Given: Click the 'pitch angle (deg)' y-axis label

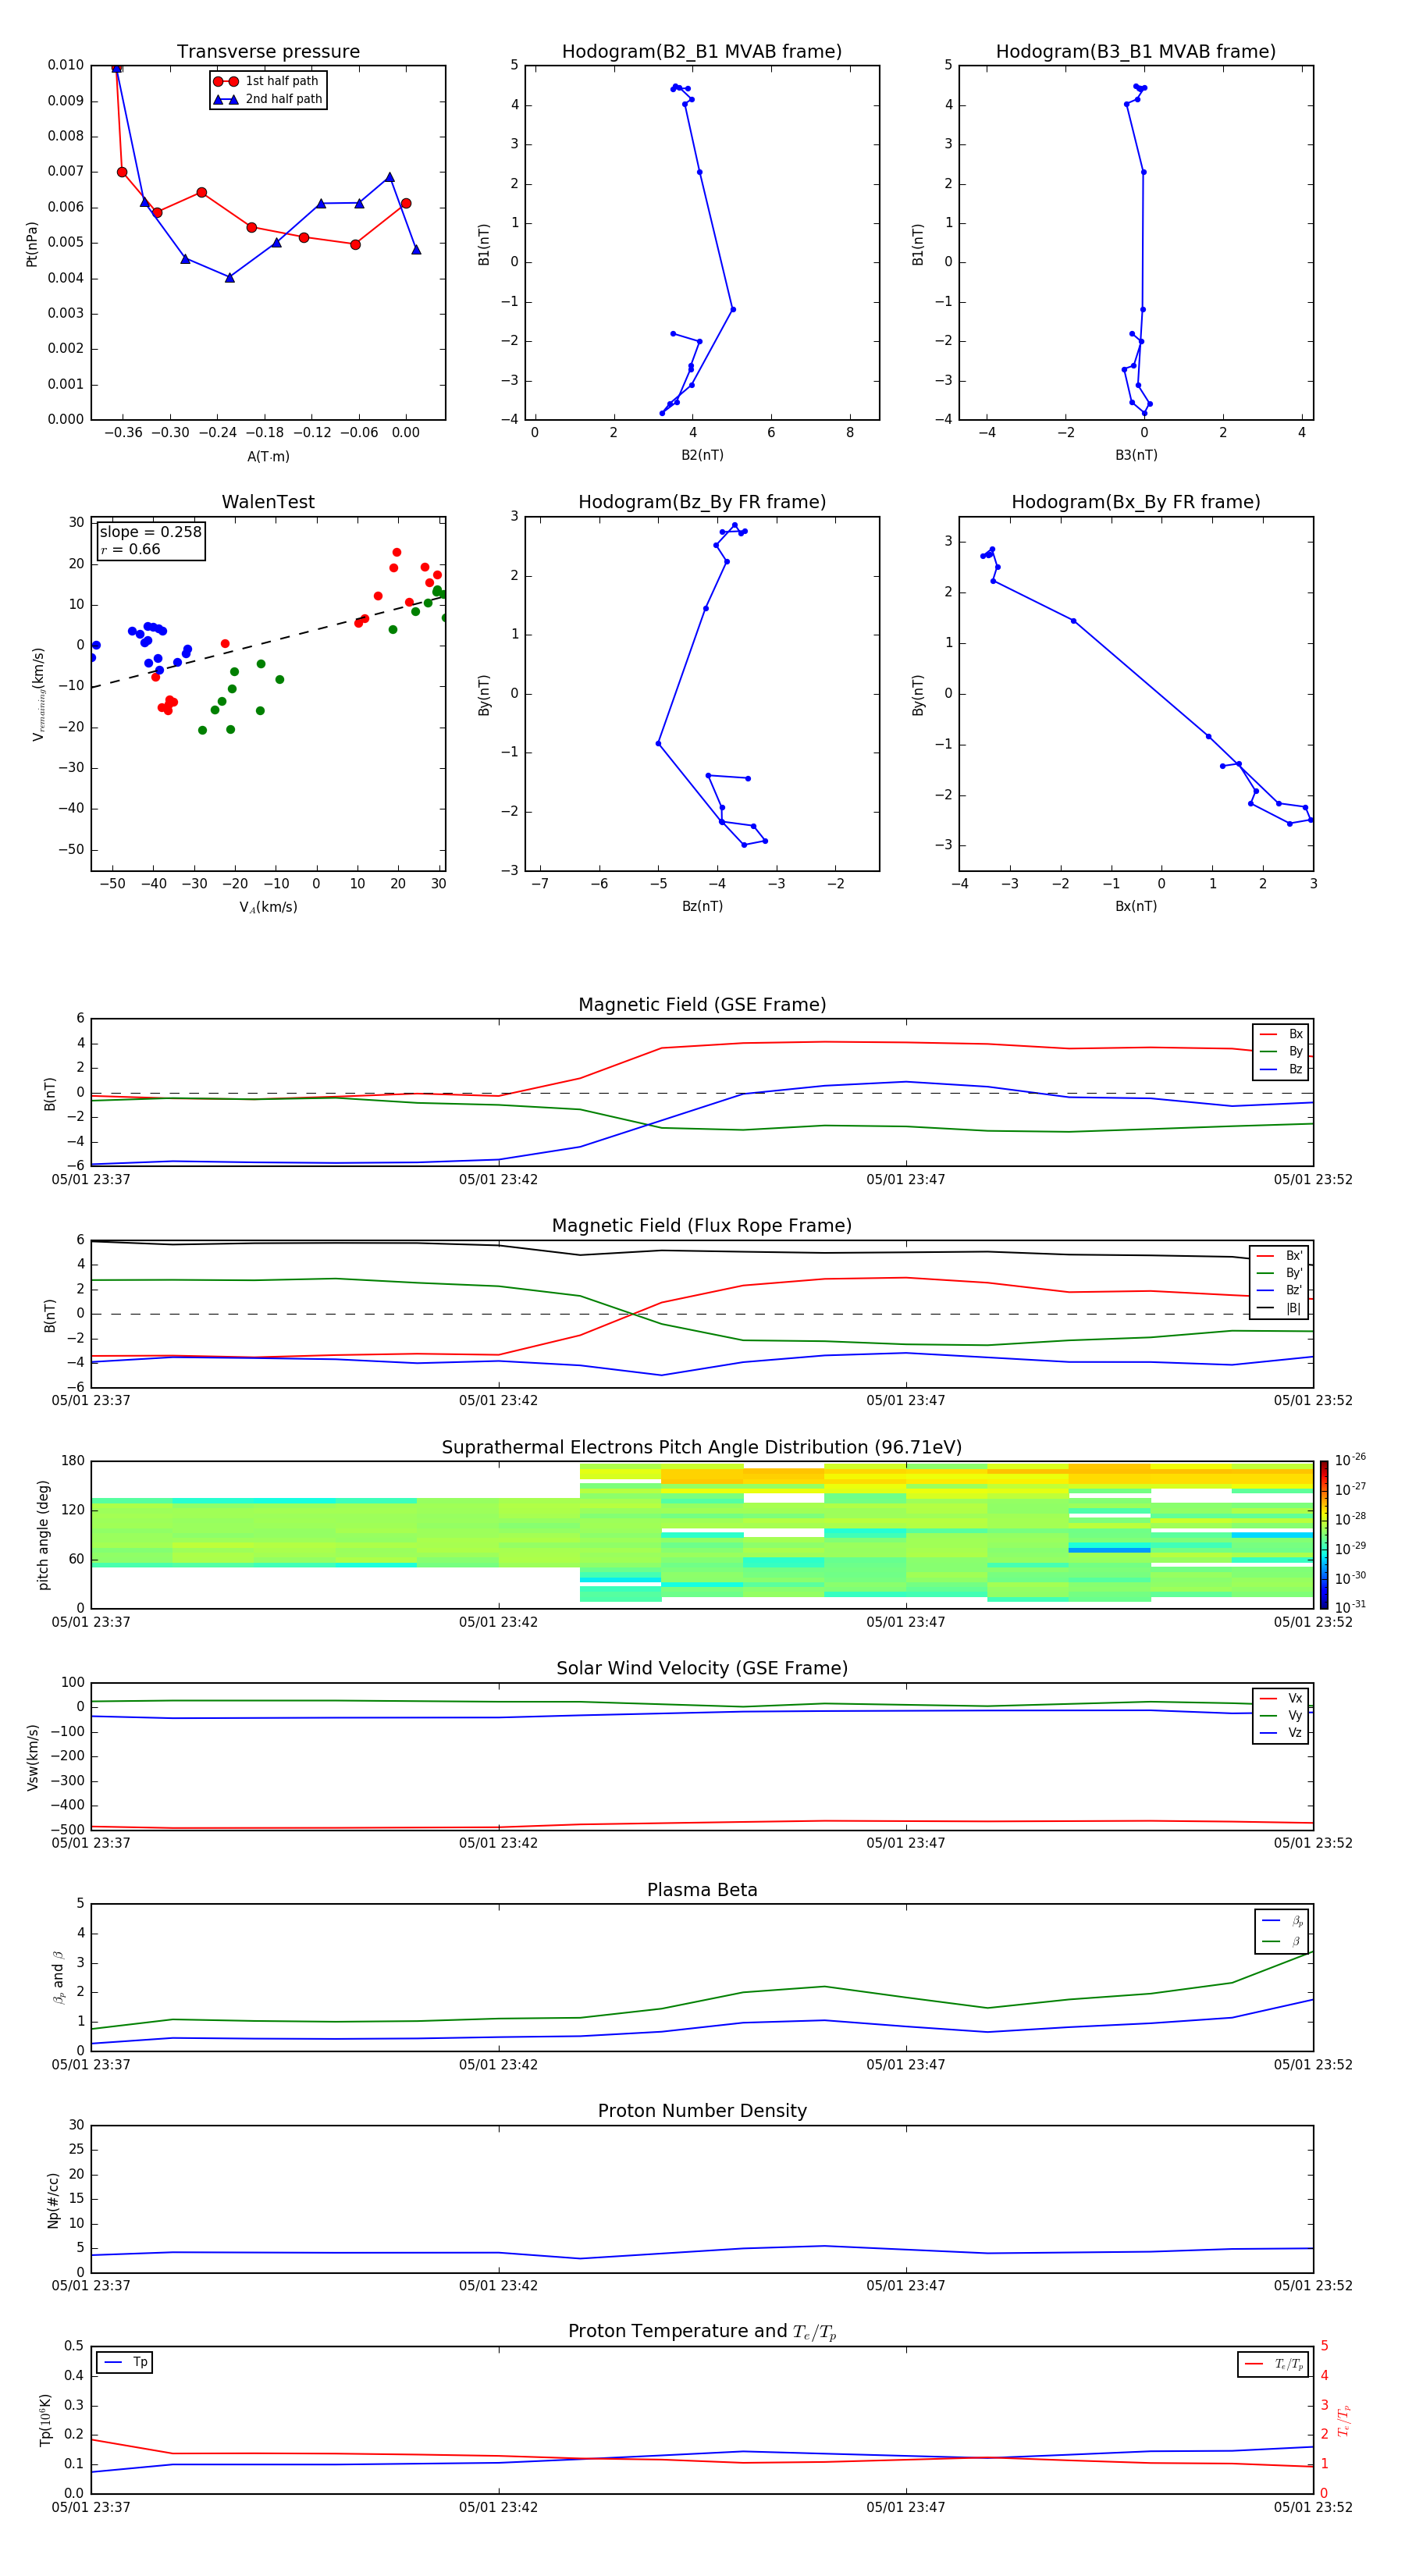Looking at the screenshot, I should (43, 1535).
